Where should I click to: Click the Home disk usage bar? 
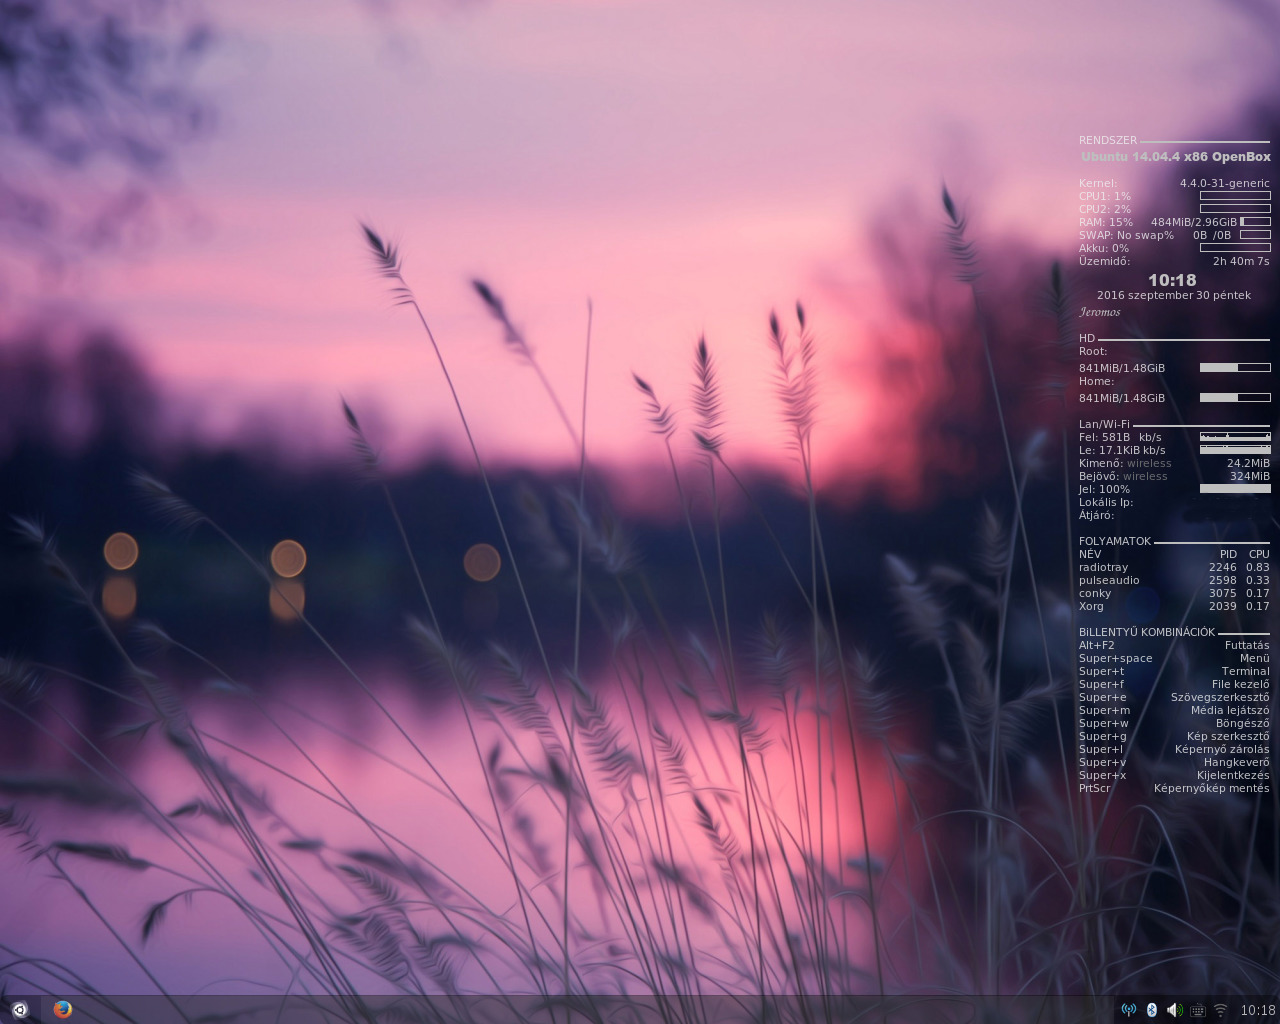1235,398
